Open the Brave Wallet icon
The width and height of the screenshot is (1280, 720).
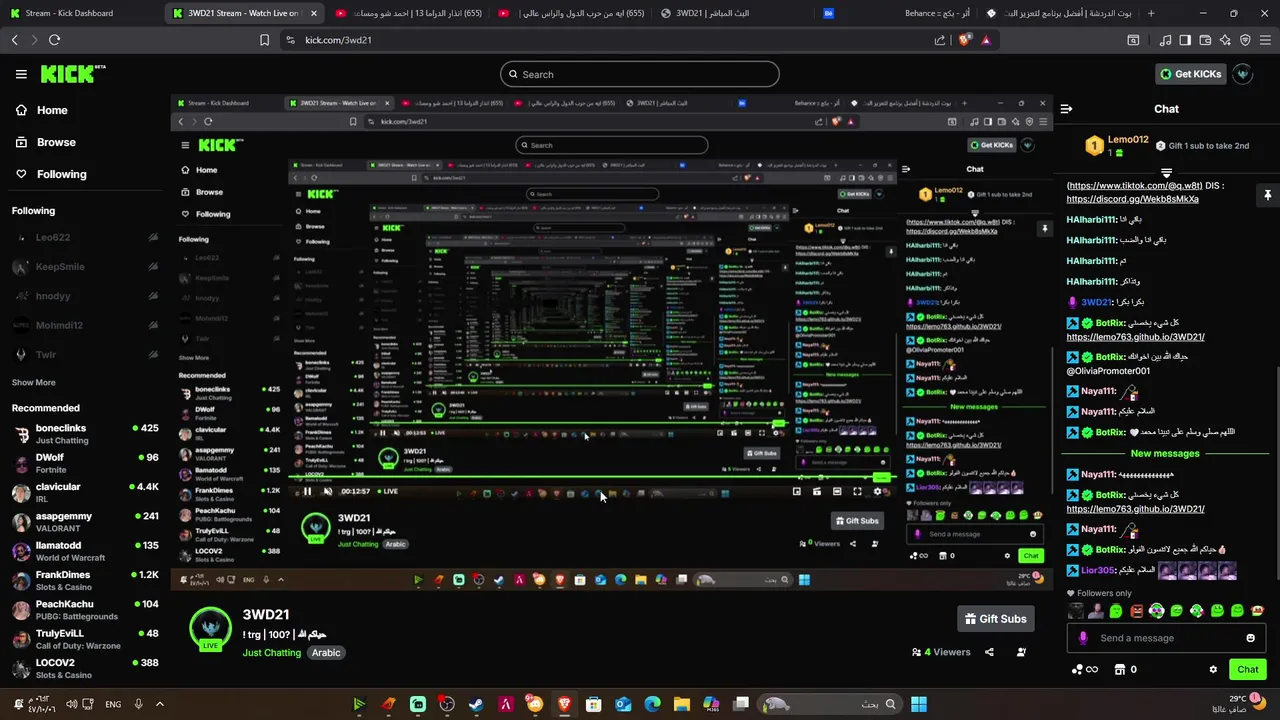click(x=1205, y=40)
